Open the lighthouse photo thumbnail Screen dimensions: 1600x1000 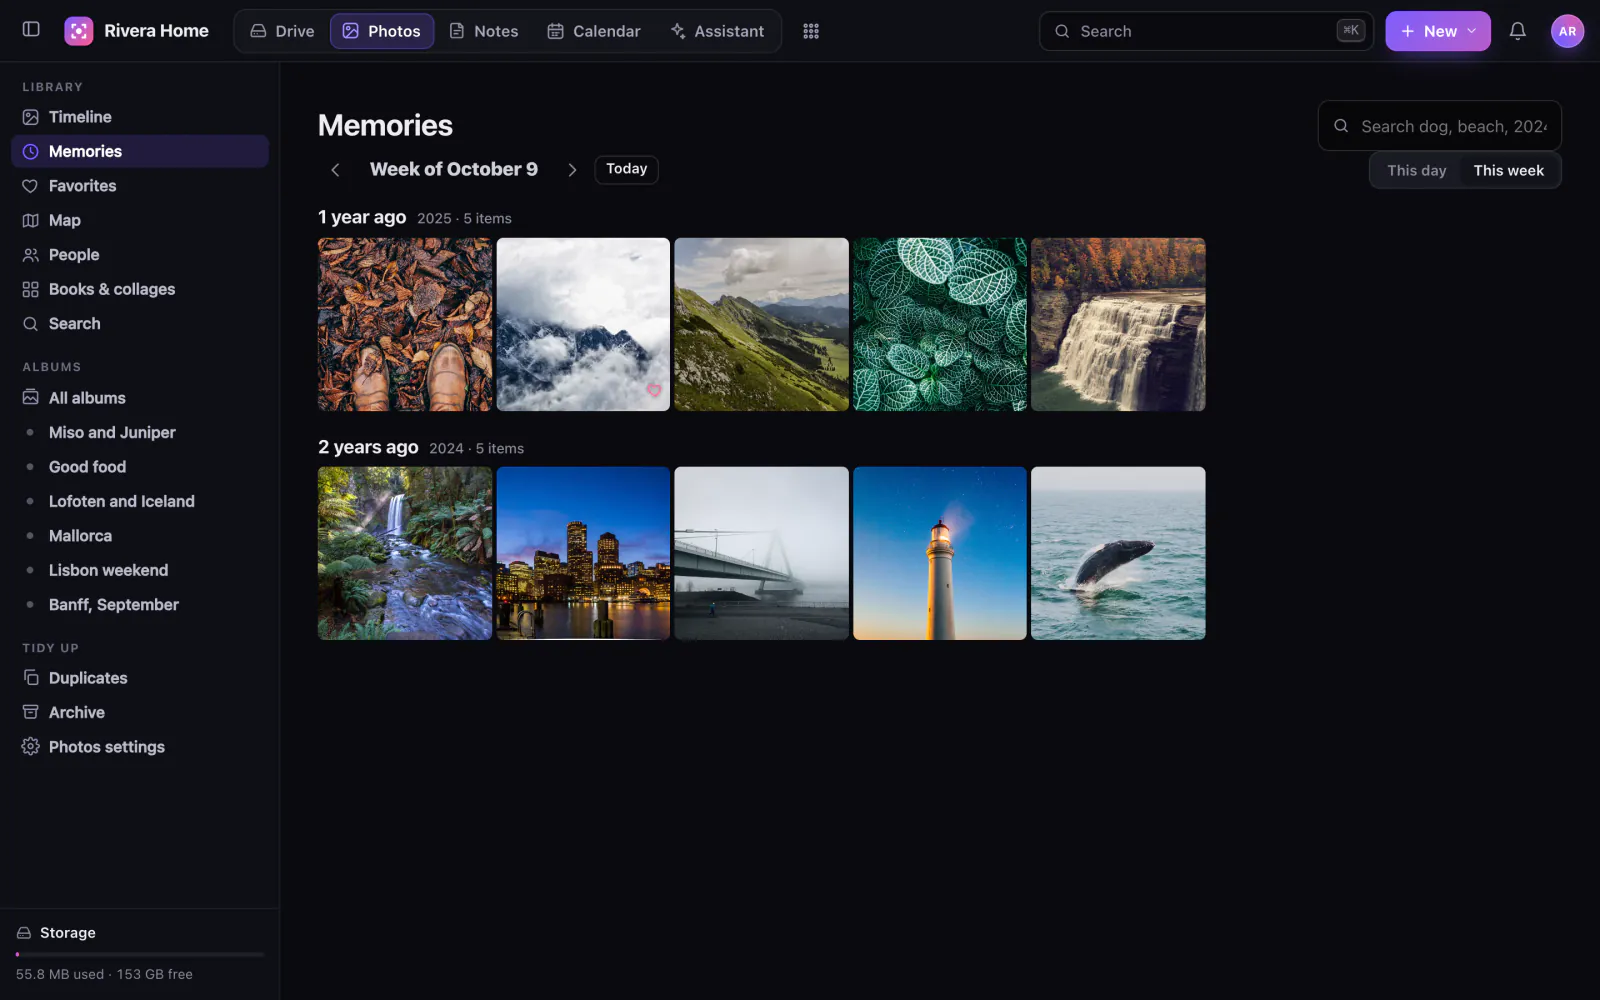[x=939, y=553]
